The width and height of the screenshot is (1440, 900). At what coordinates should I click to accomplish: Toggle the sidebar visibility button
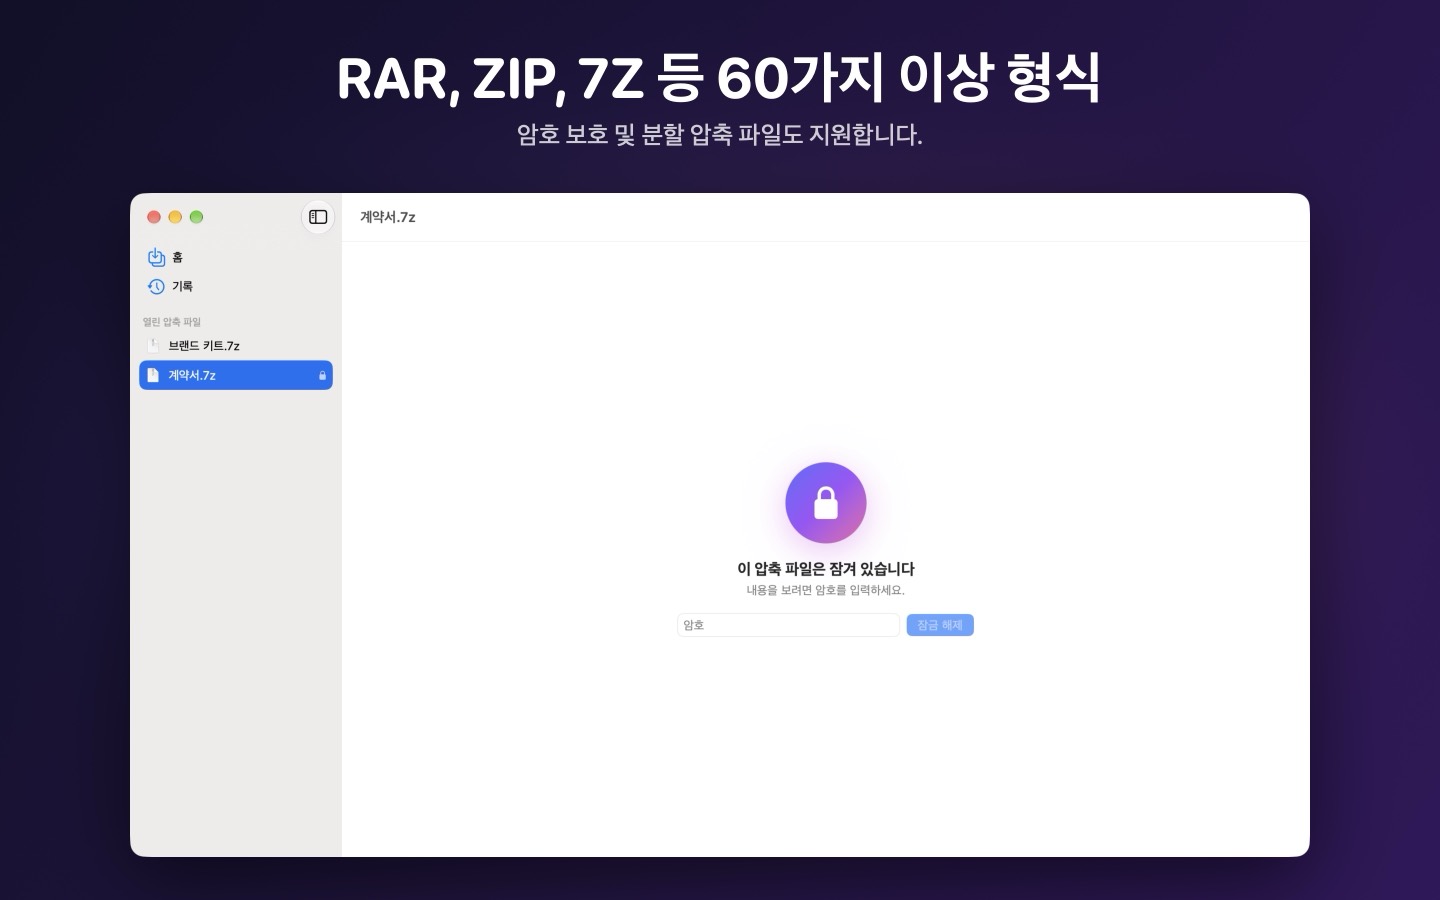coord(318,217)
